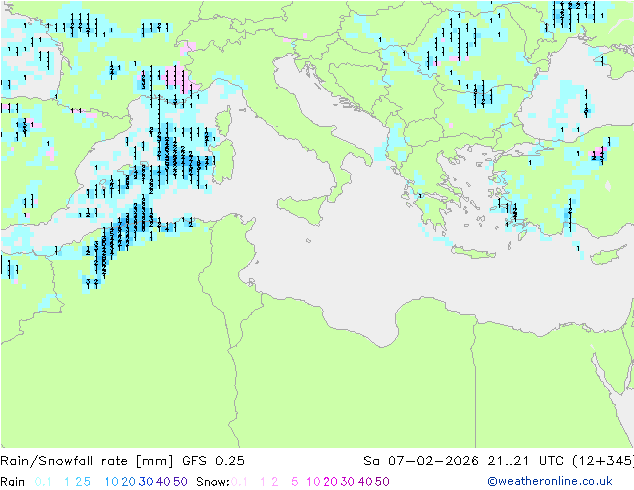Pick the Snow legend 10 value
This screenshot has width=634, height=490.
(x=313, y=482)
